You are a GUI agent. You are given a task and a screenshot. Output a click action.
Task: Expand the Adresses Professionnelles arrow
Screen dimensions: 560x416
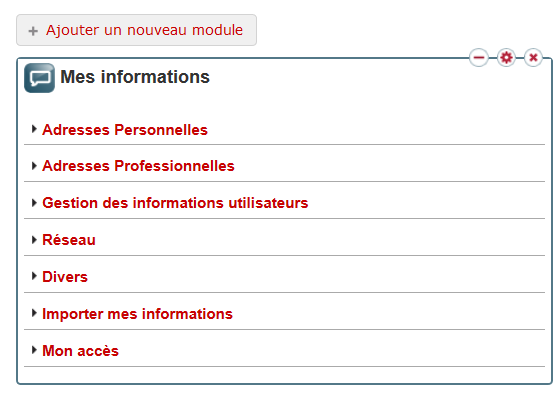(x=34, y=166)
